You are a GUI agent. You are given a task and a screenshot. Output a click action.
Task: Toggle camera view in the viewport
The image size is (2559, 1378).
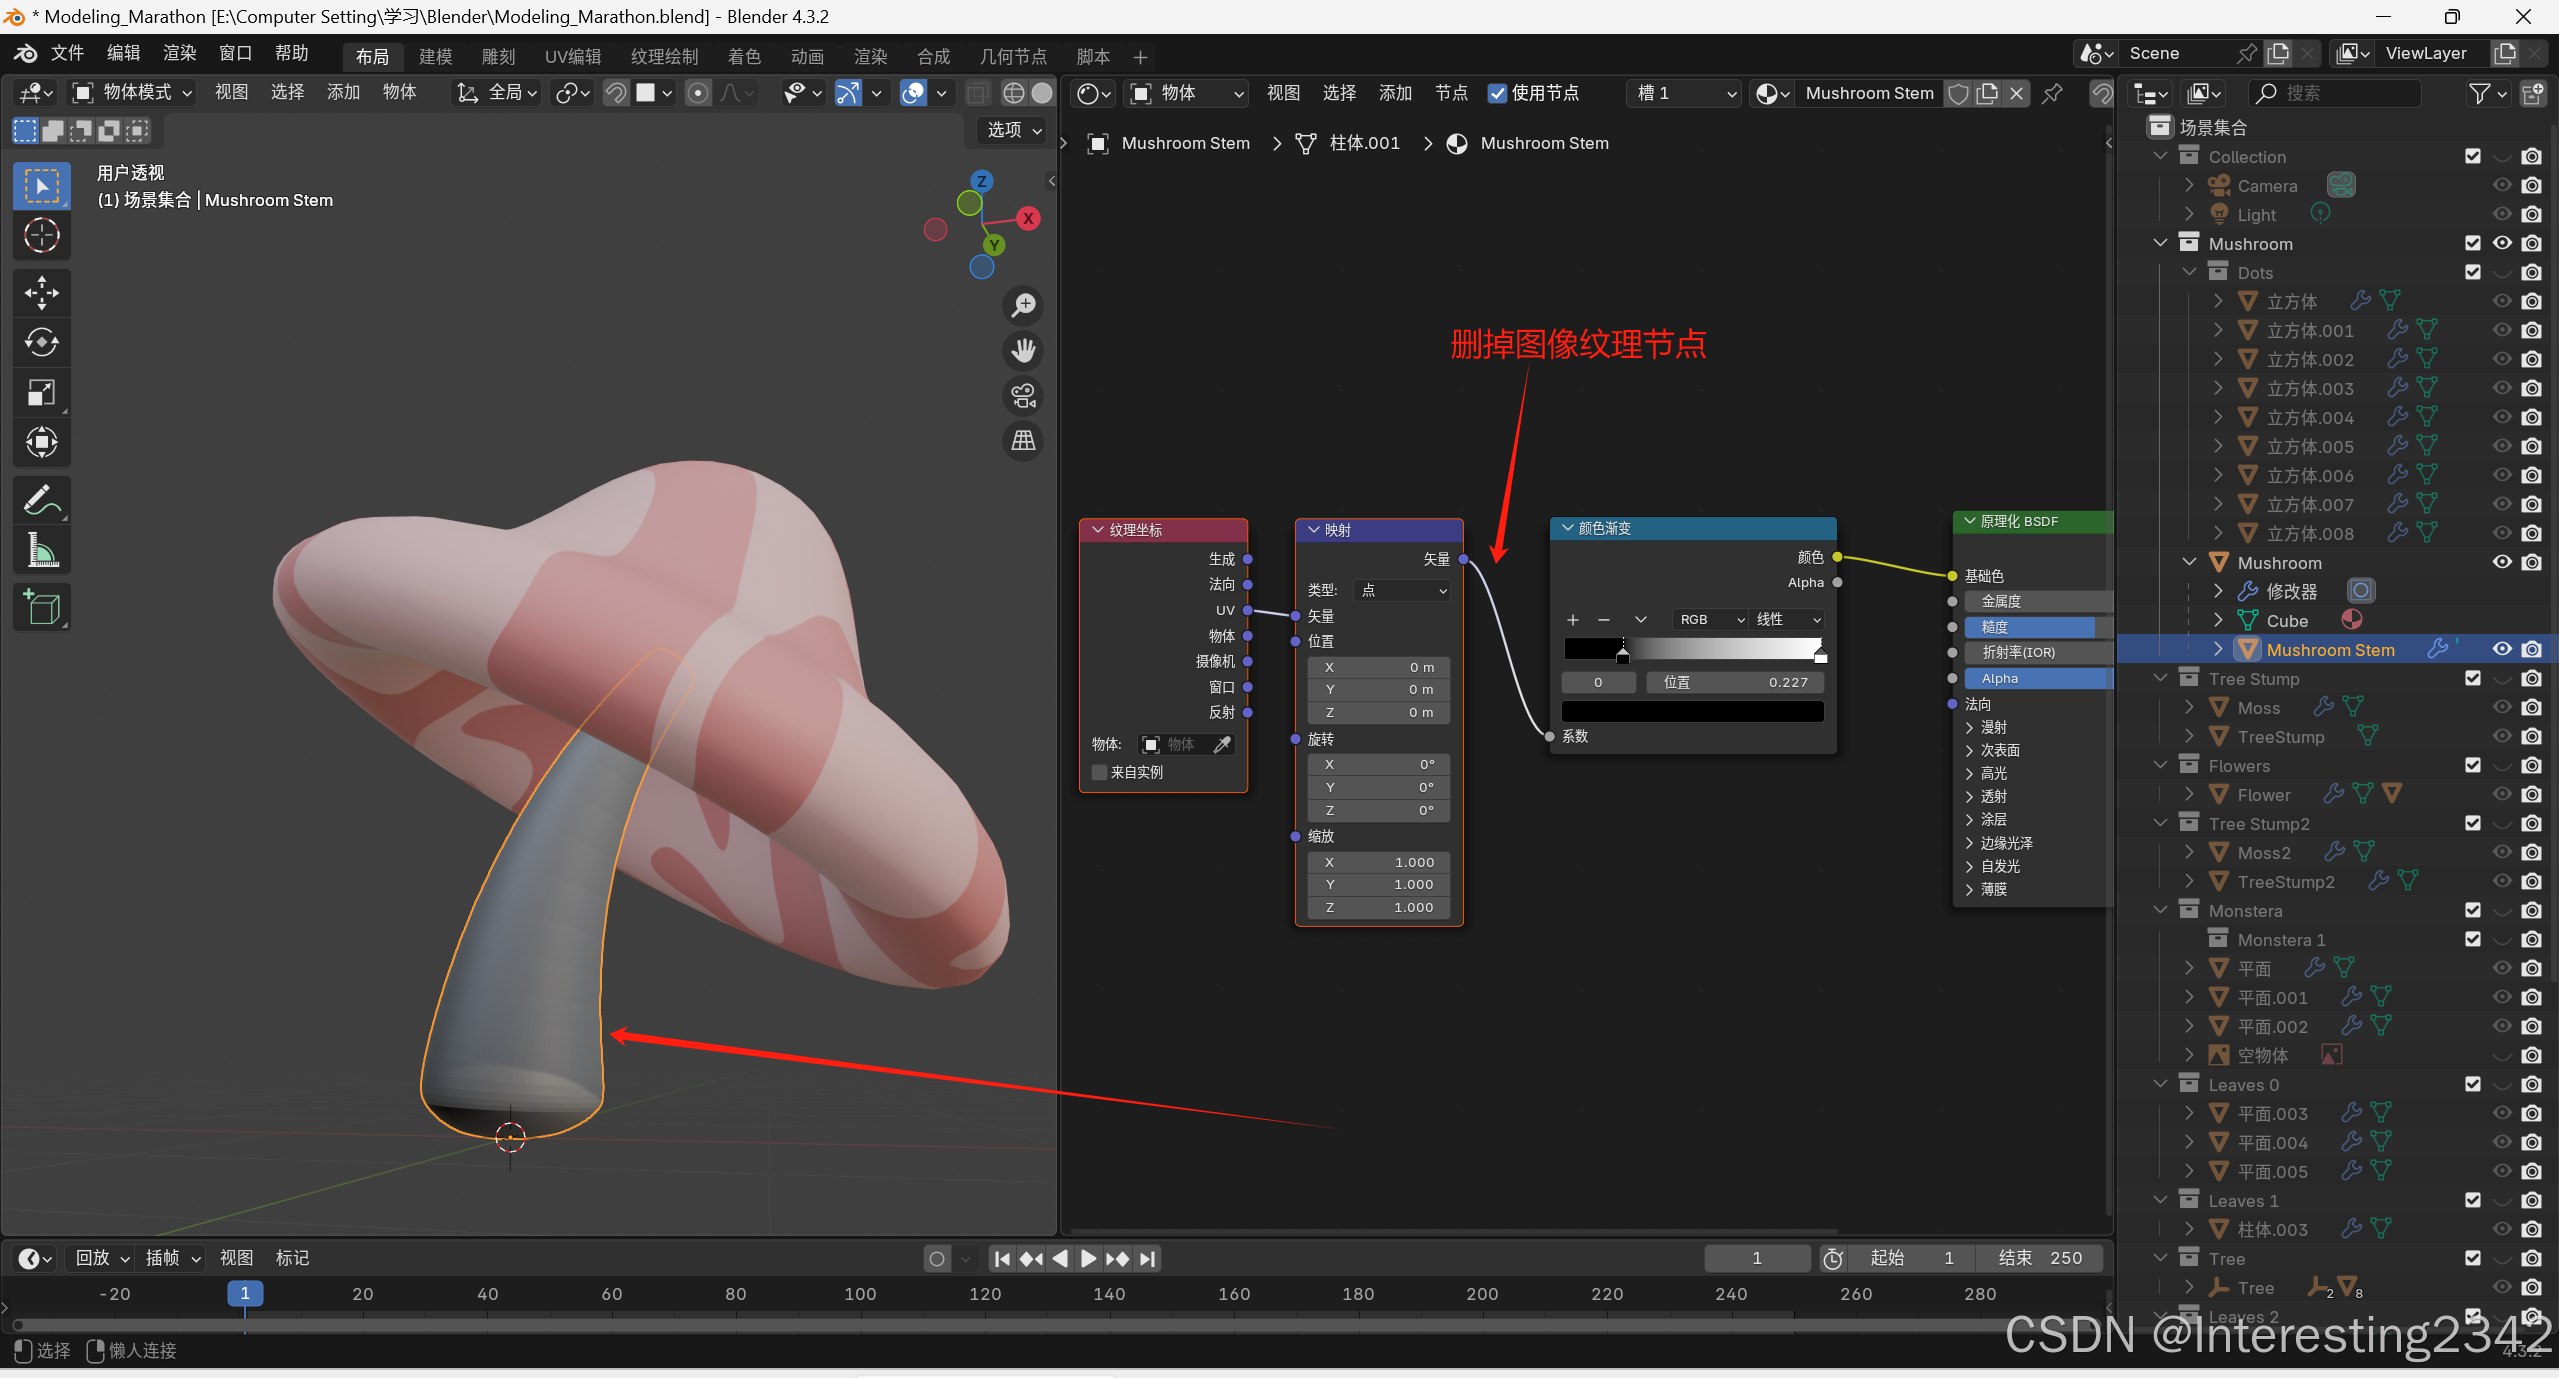coord(1023,396)
